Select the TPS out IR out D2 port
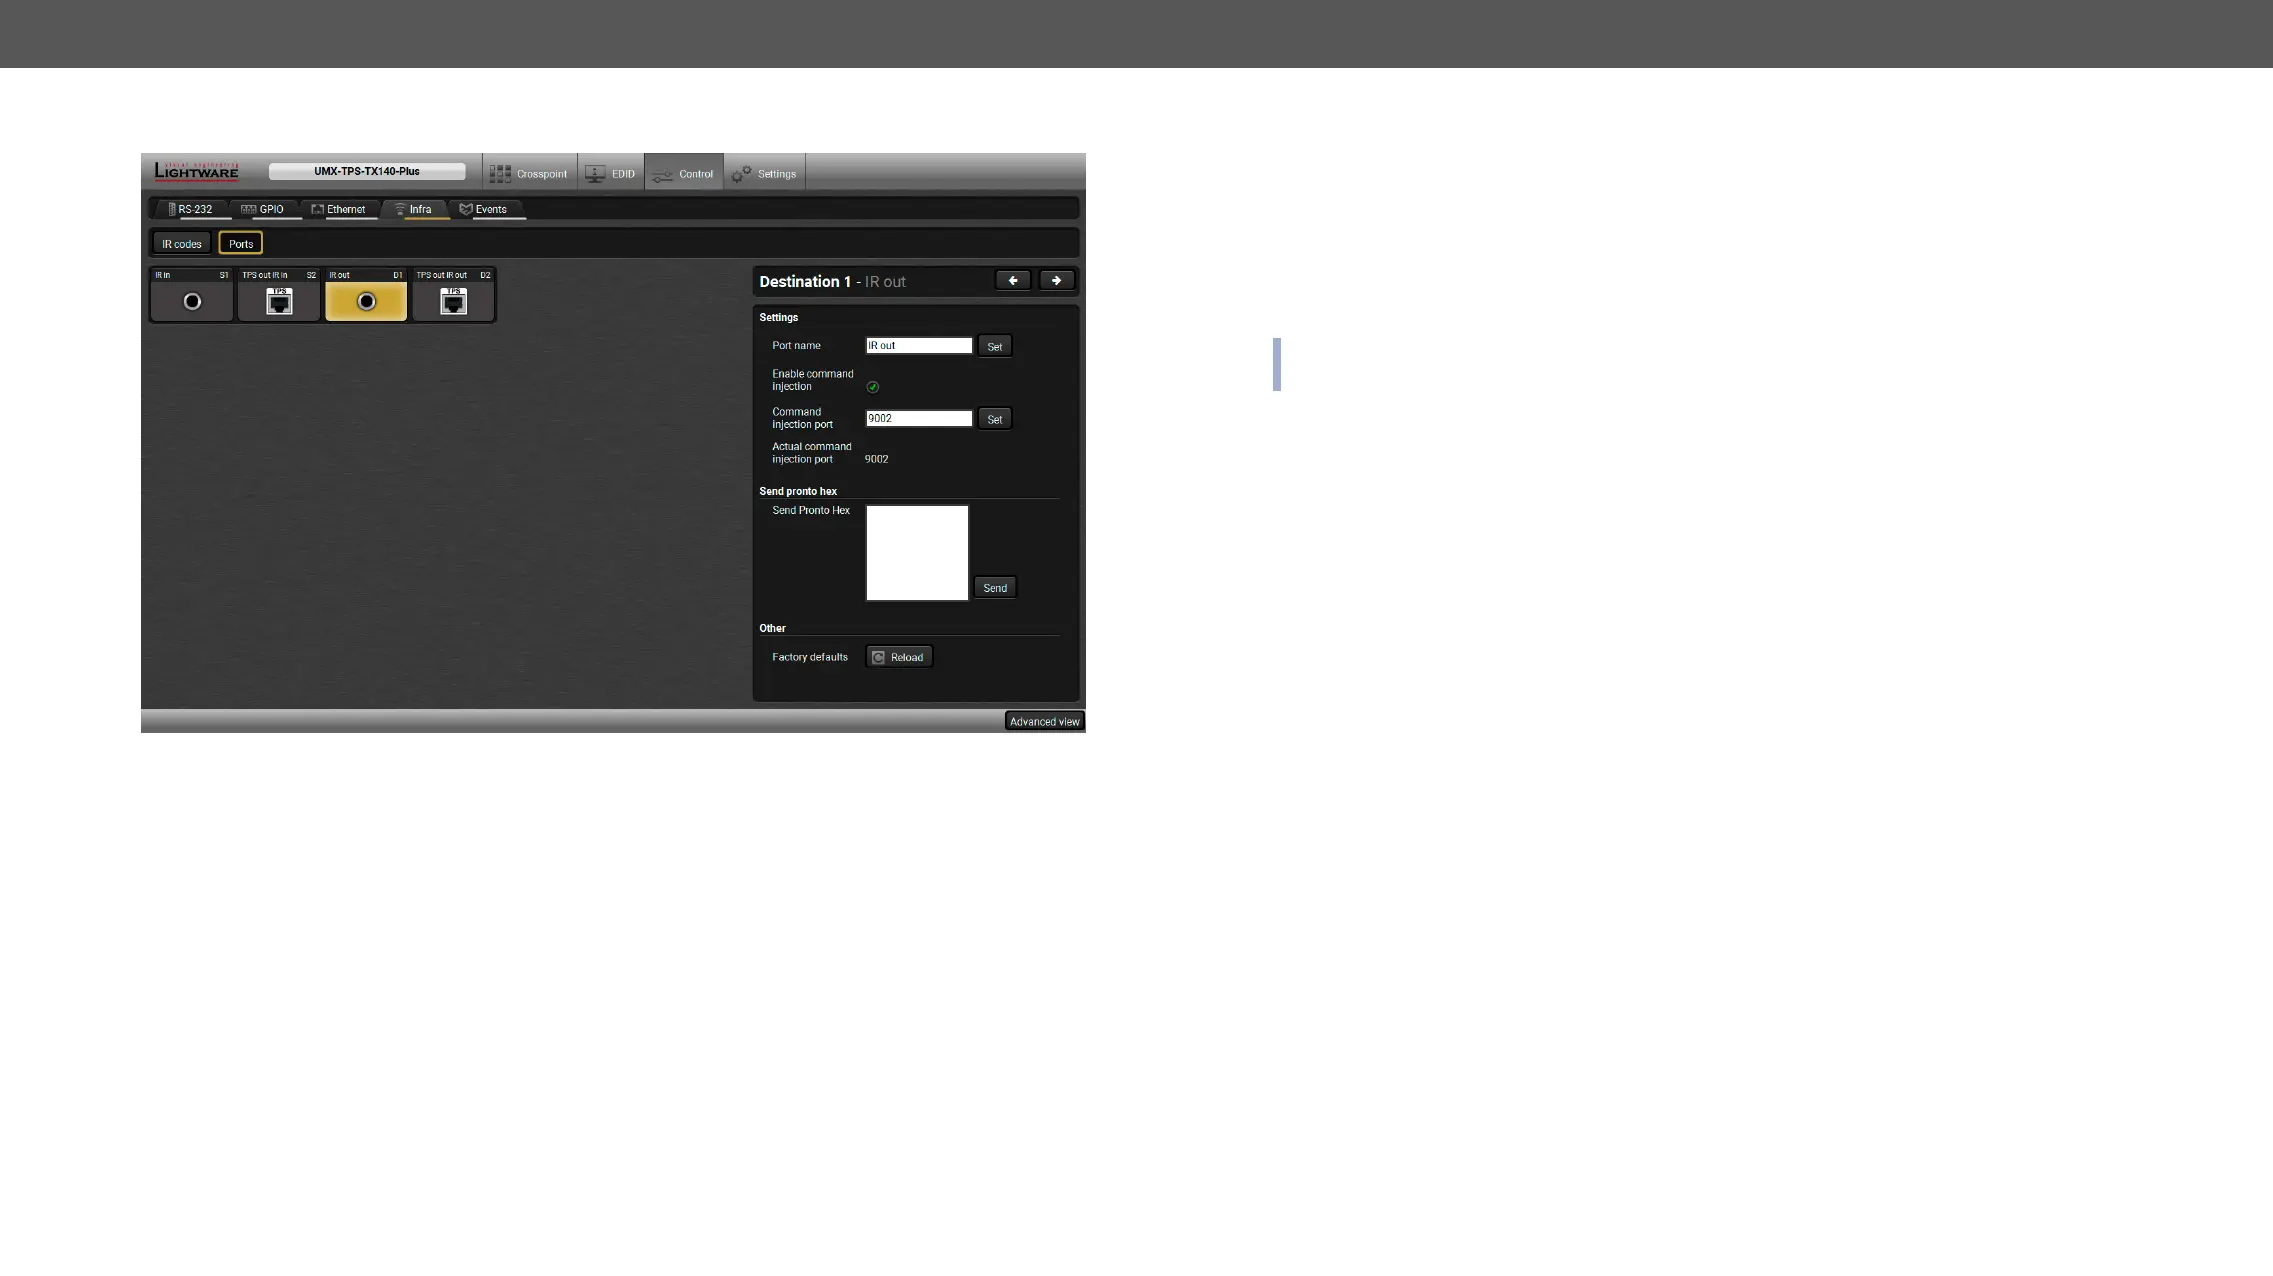This screenshot has height=1276, width=2273. click(453, 301)
